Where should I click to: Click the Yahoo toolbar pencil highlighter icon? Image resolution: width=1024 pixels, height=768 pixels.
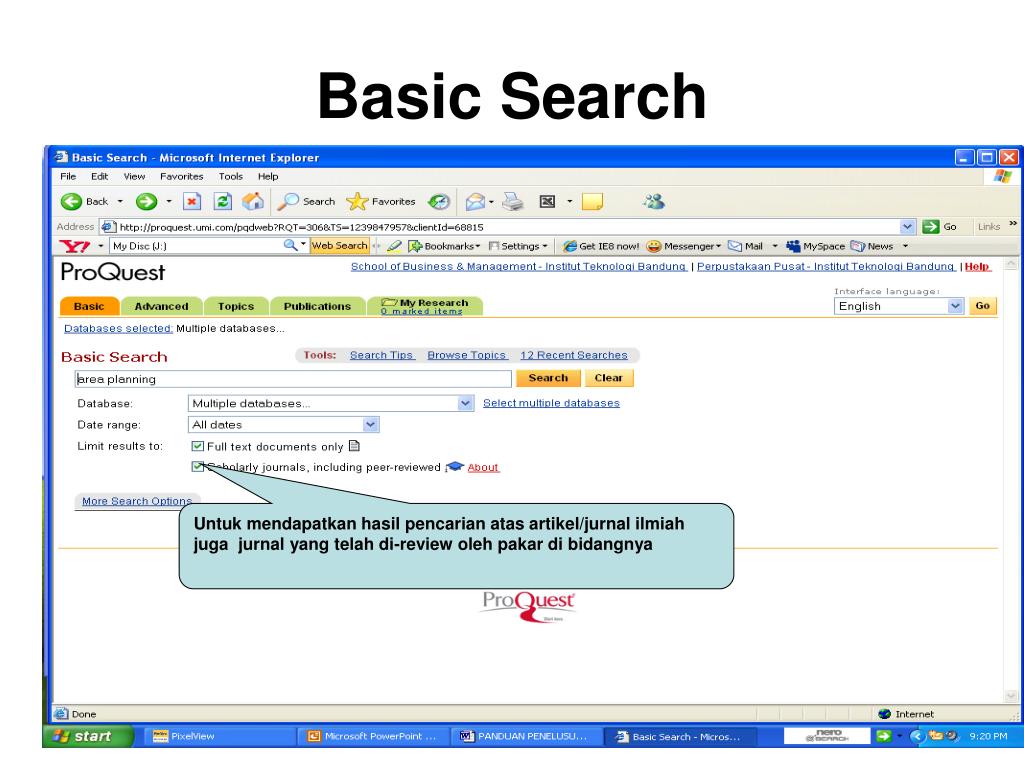click(x=394, y=246)
